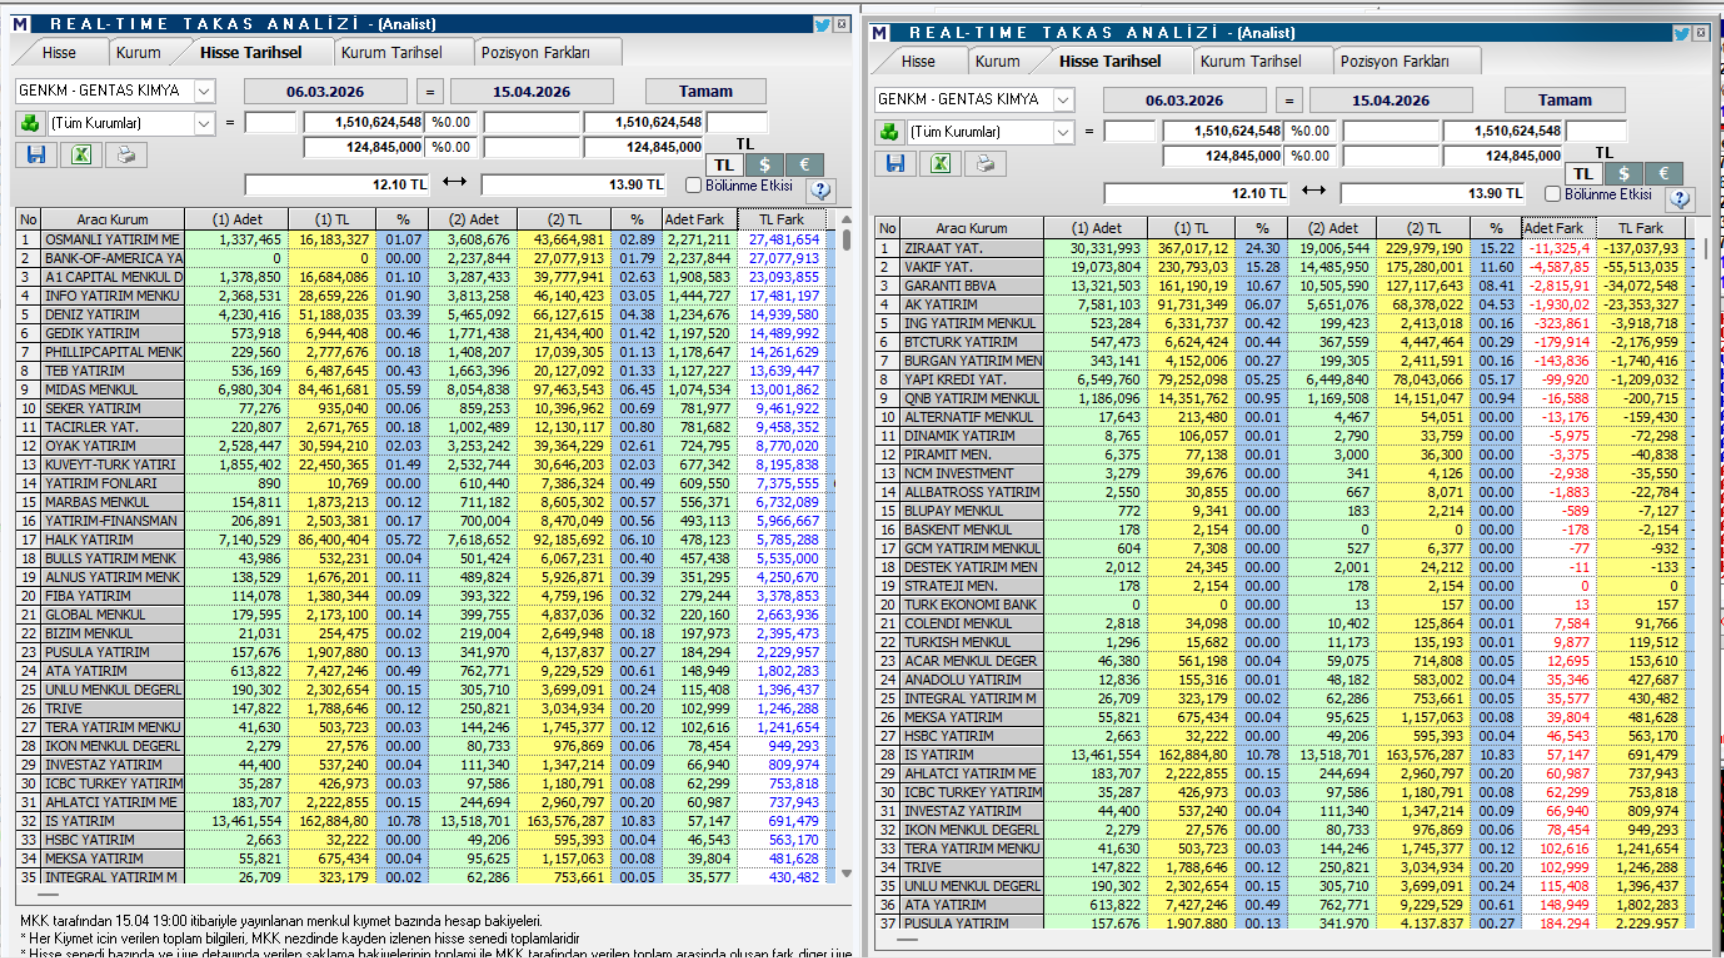The width and height of the screenshot is (1724, 958).
Task: Sort by TL Fark column header in right window
Action: tap(1640, 228)
